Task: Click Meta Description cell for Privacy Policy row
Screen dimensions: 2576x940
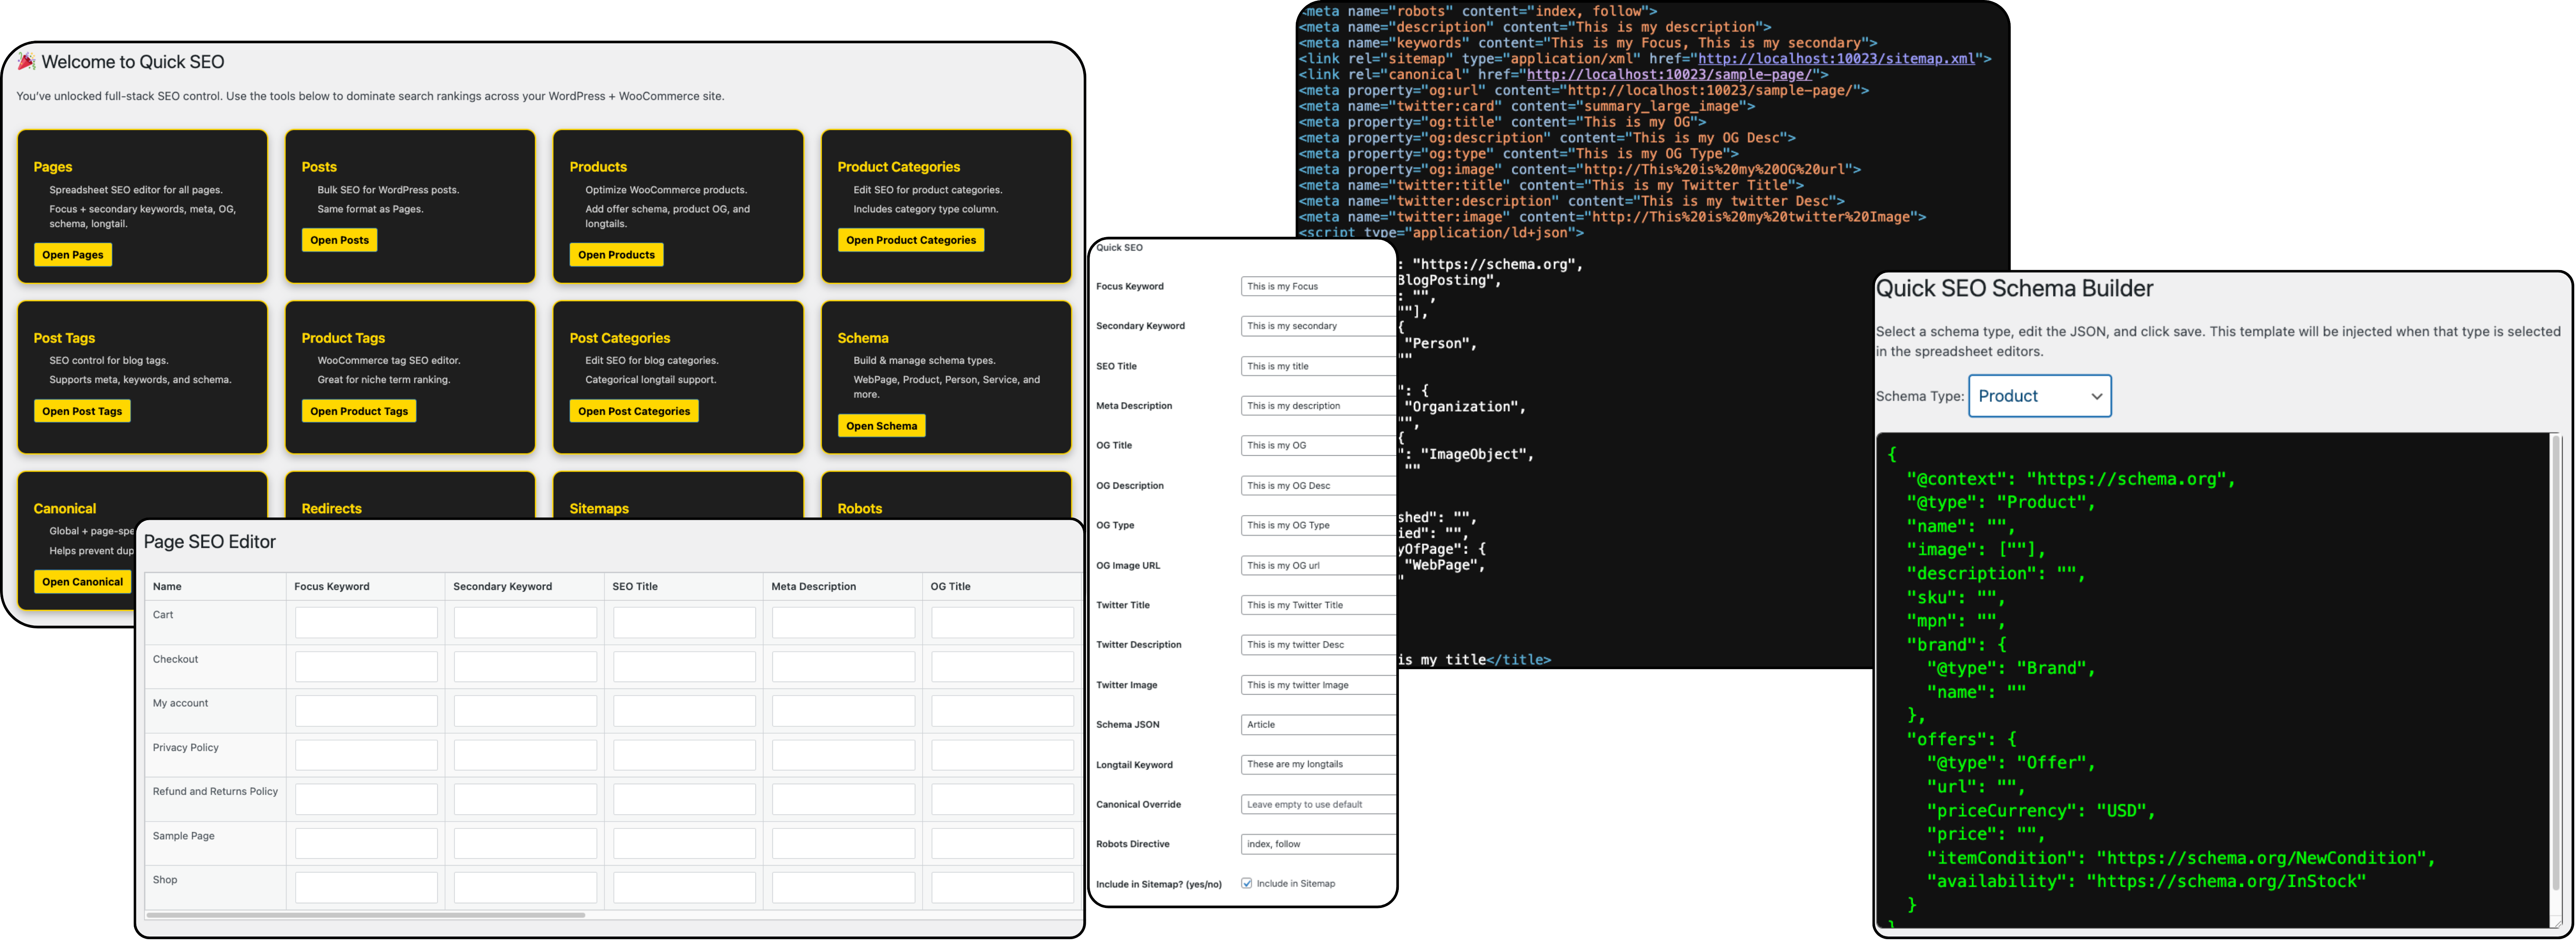Action: coord(843,755)
